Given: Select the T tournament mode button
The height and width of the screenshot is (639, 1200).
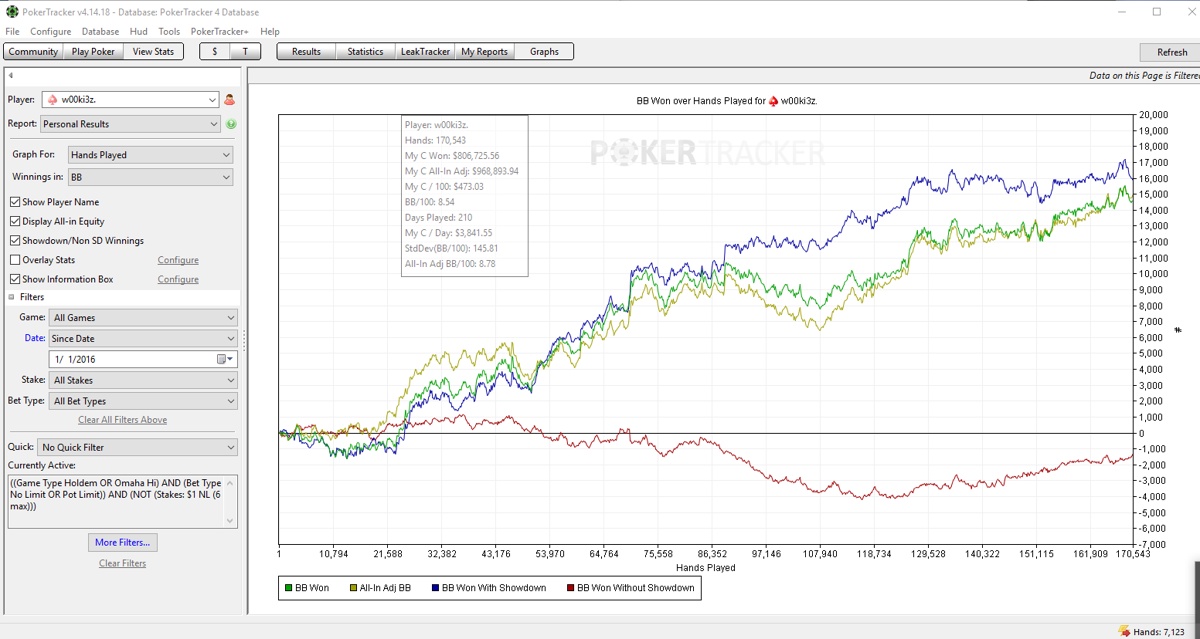Looking at the screenshot, I should coord(245,51).
